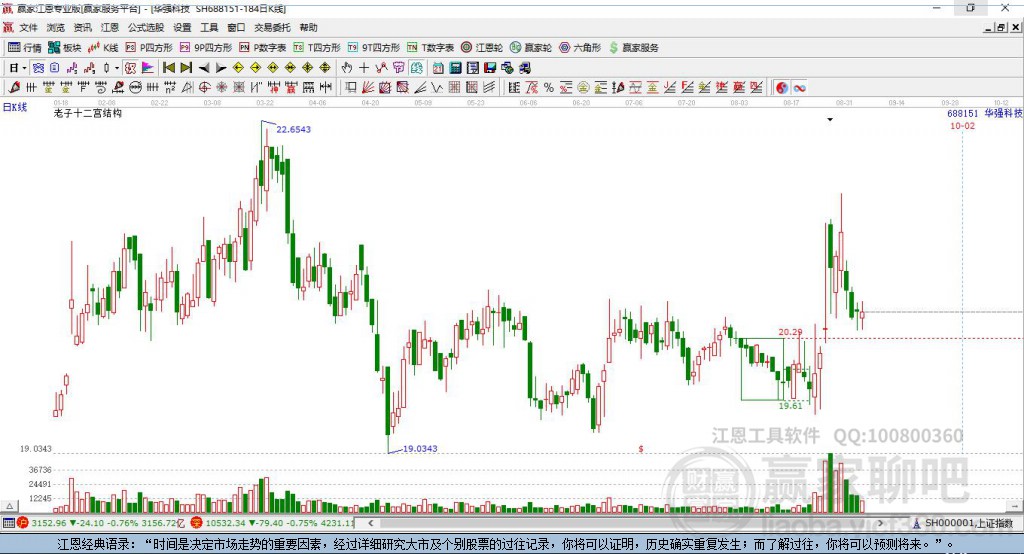This screenshot has width=1024, height=554.
Task: Step back using the black left triangle
Action: pos(204,68)
